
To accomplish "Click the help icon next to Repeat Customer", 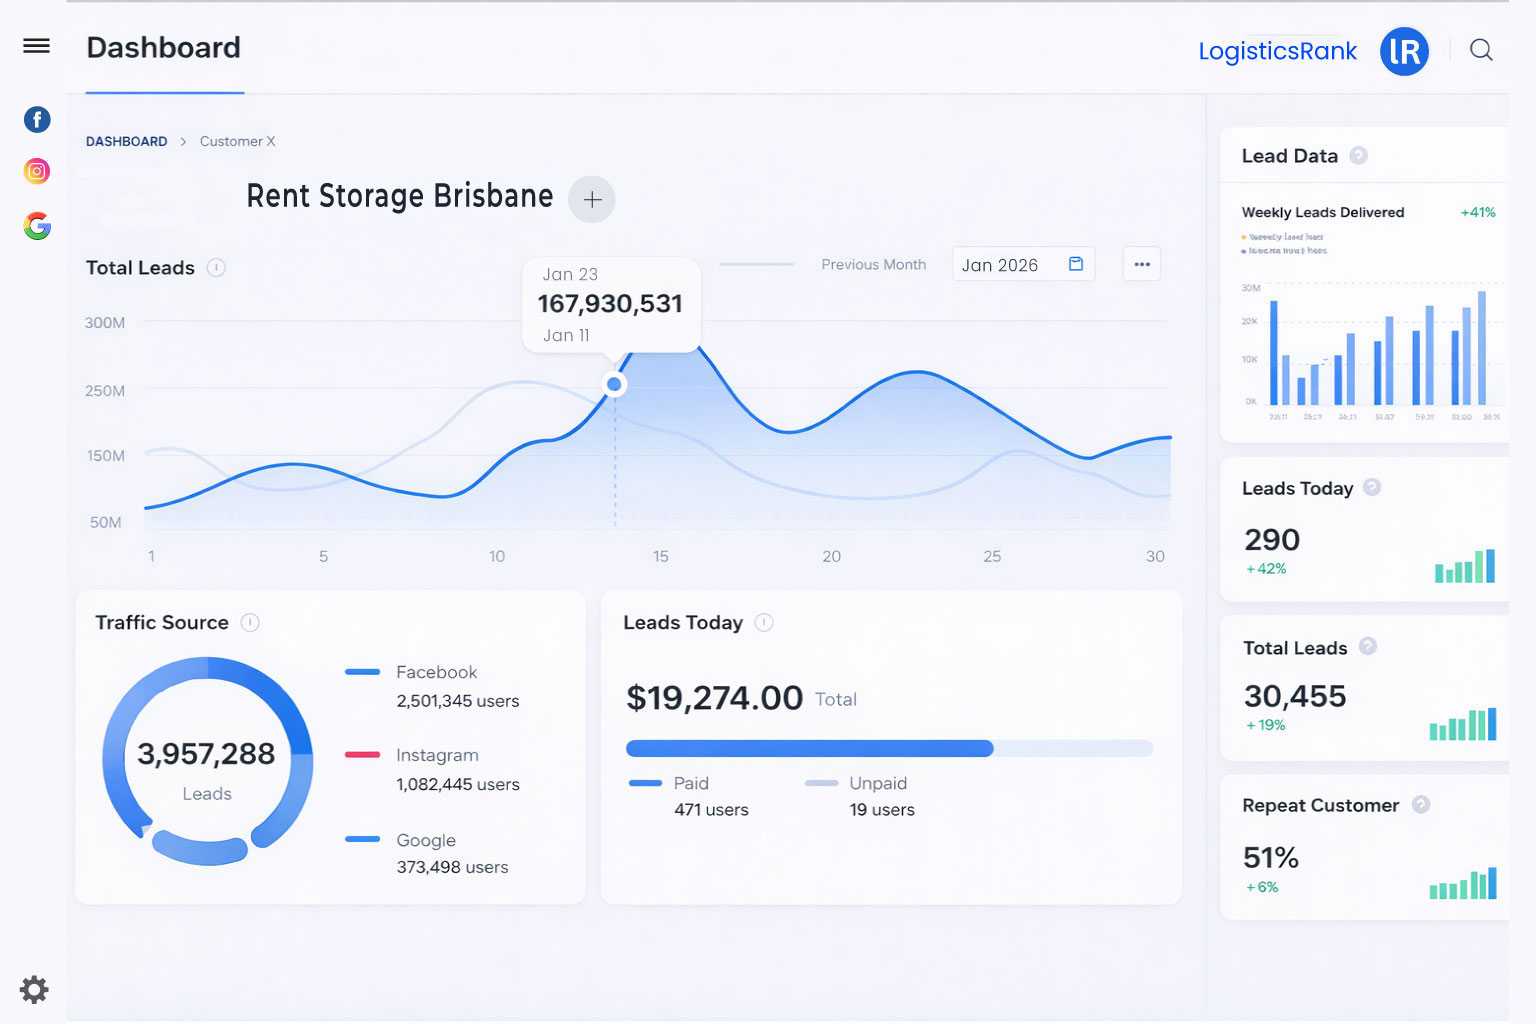I will pos(1420,805).
